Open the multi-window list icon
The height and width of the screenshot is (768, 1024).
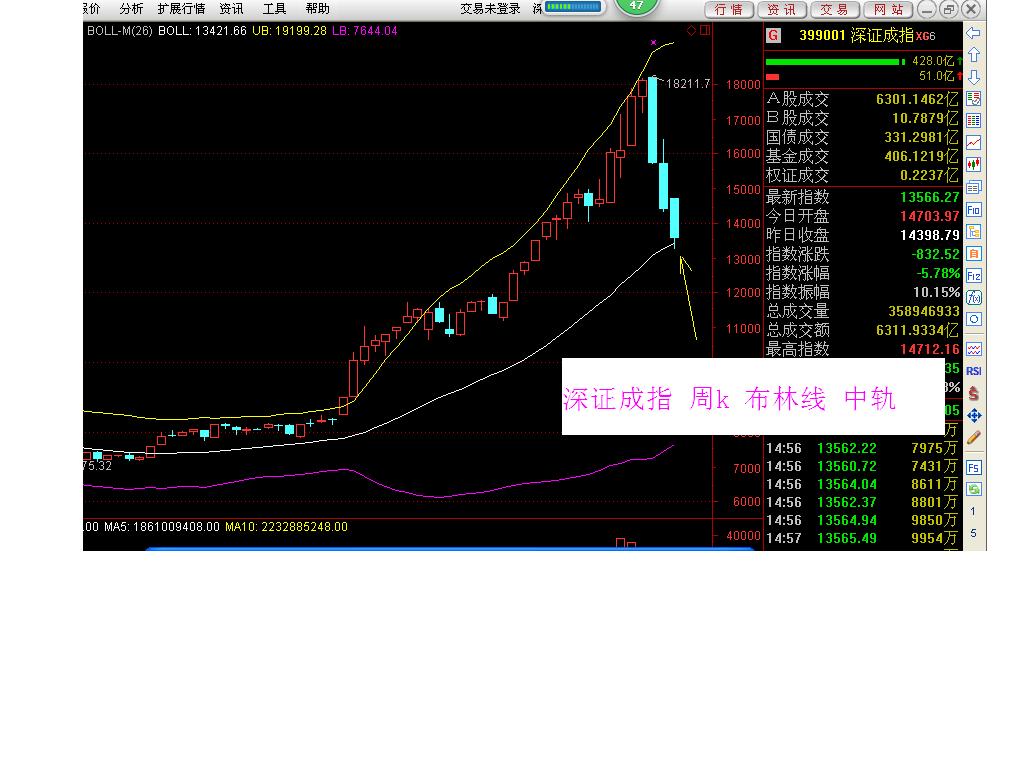[973, 187]
